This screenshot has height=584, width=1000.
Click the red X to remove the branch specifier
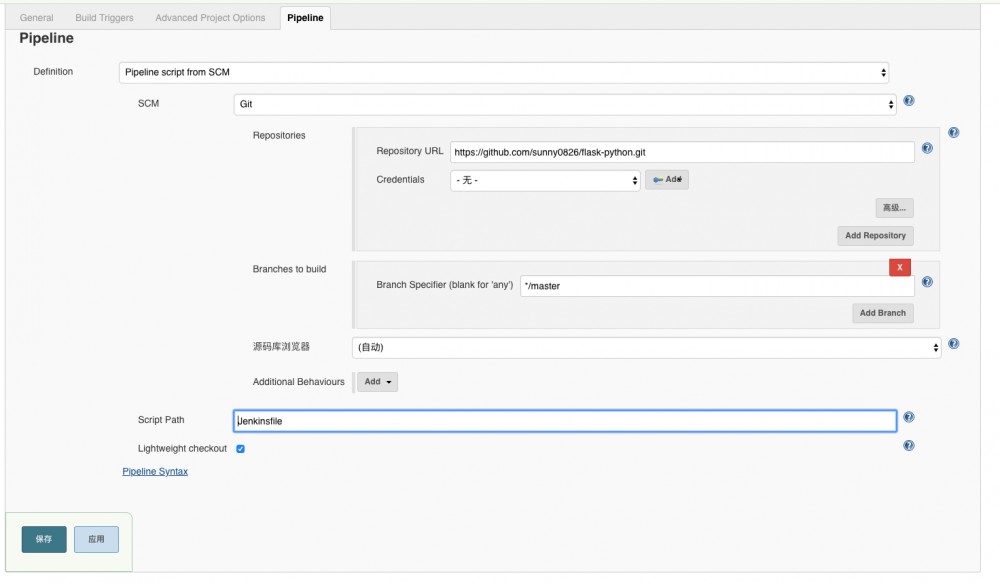click(x=899, y=267)
